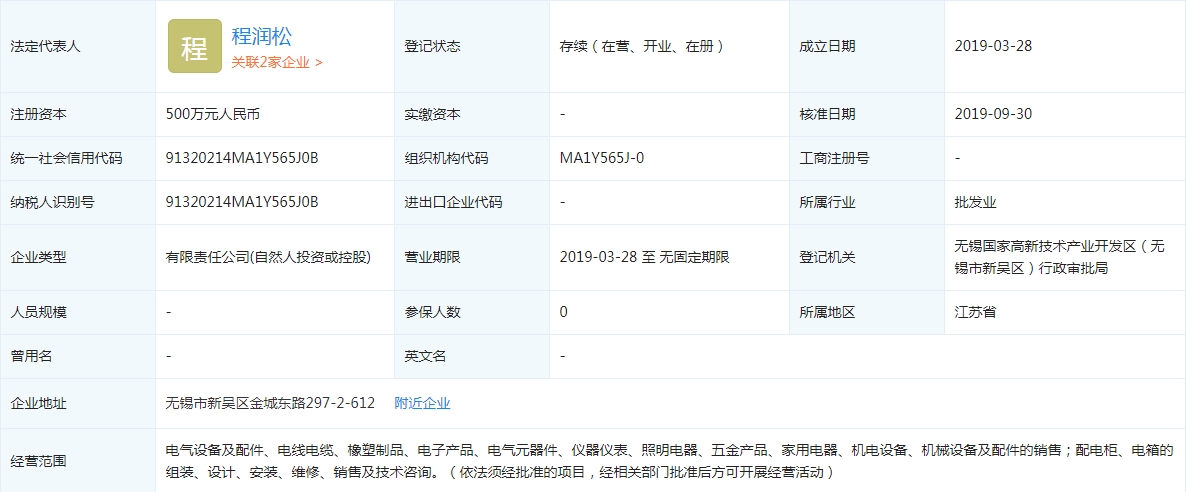Click the 批发业 industry value
The height and width of the screenshot is (492, 1189).
pyautogui.click(x=975, y=202)
